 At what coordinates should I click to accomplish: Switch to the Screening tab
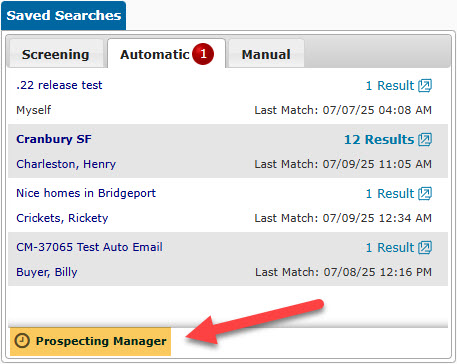[55, 54]
